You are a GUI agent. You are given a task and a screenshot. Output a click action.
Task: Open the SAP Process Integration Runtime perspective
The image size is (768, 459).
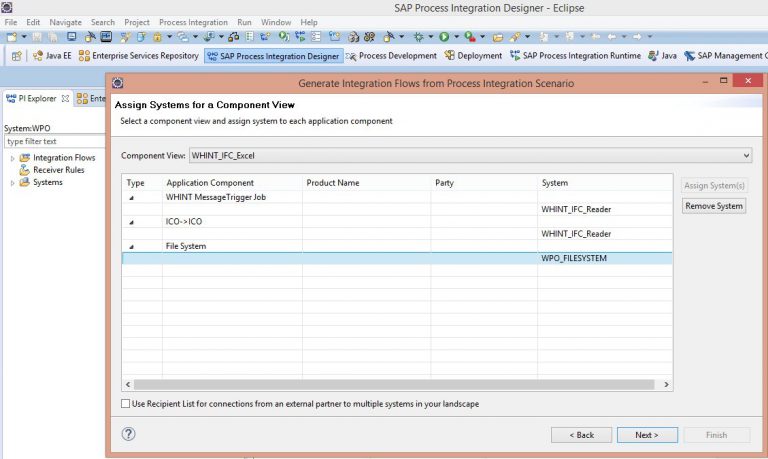[575, 56]
